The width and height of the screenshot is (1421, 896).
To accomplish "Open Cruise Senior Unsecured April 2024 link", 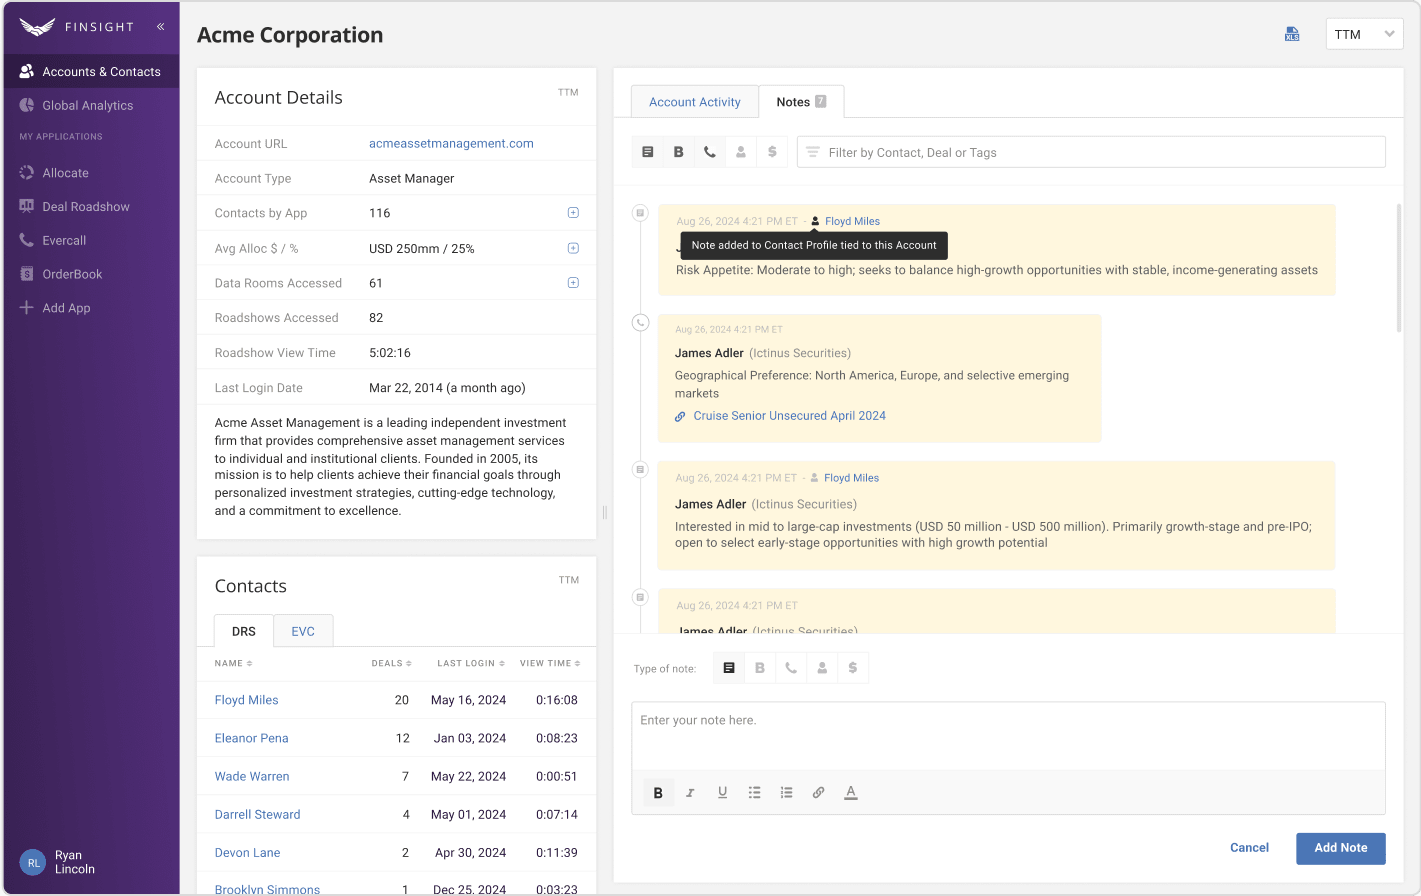I will click(789, 416).
